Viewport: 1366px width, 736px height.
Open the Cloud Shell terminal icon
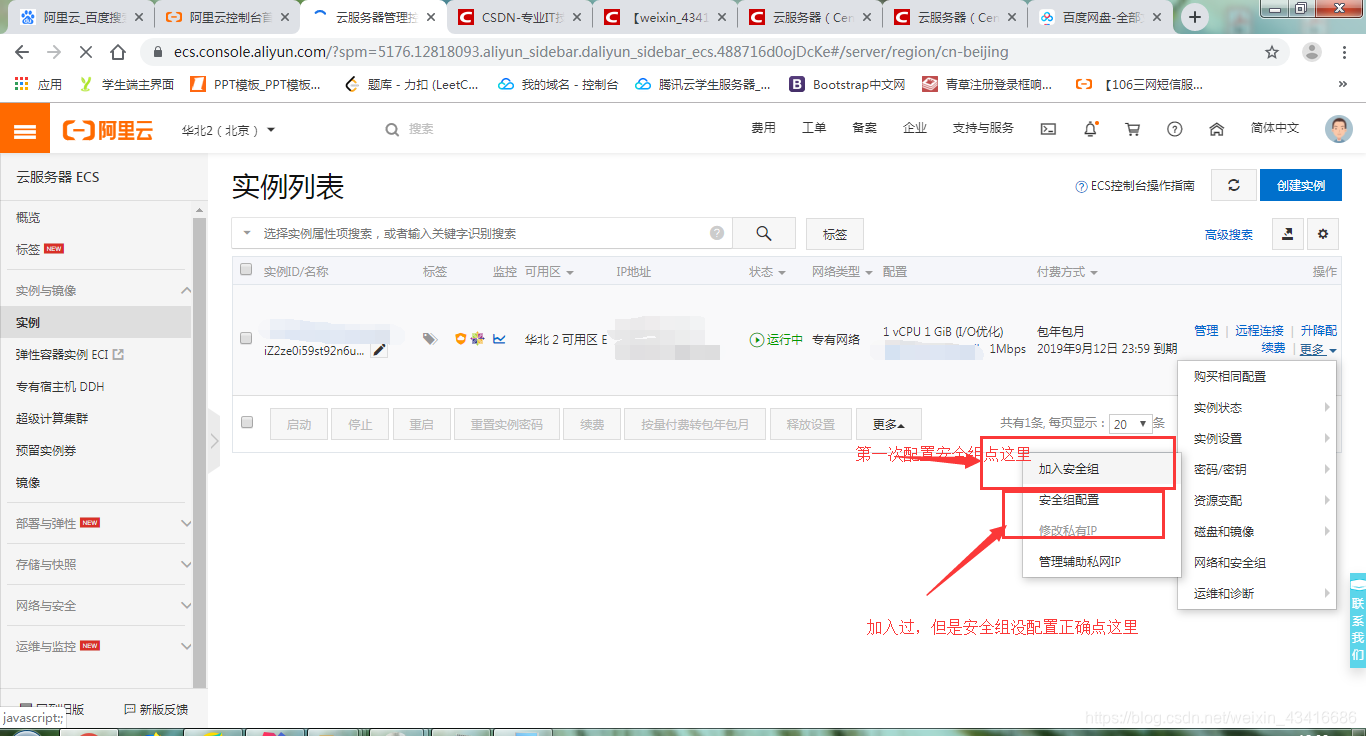pos(1048,129)
